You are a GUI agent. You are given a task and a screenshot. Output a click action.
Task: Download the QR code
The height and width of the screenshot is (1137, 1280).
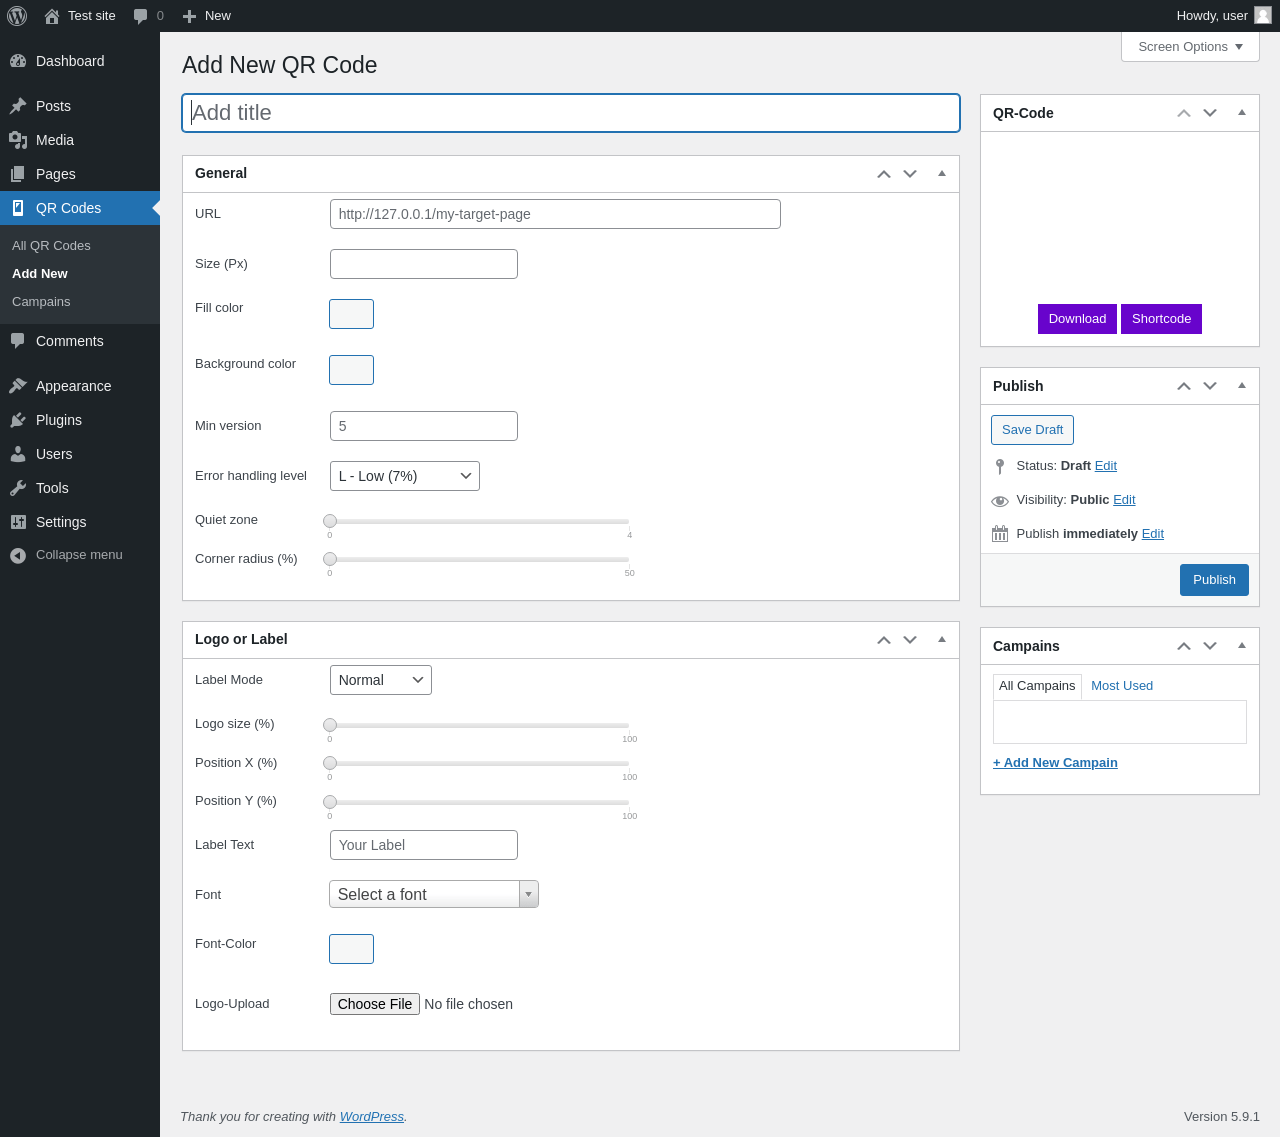point(1077,319)
